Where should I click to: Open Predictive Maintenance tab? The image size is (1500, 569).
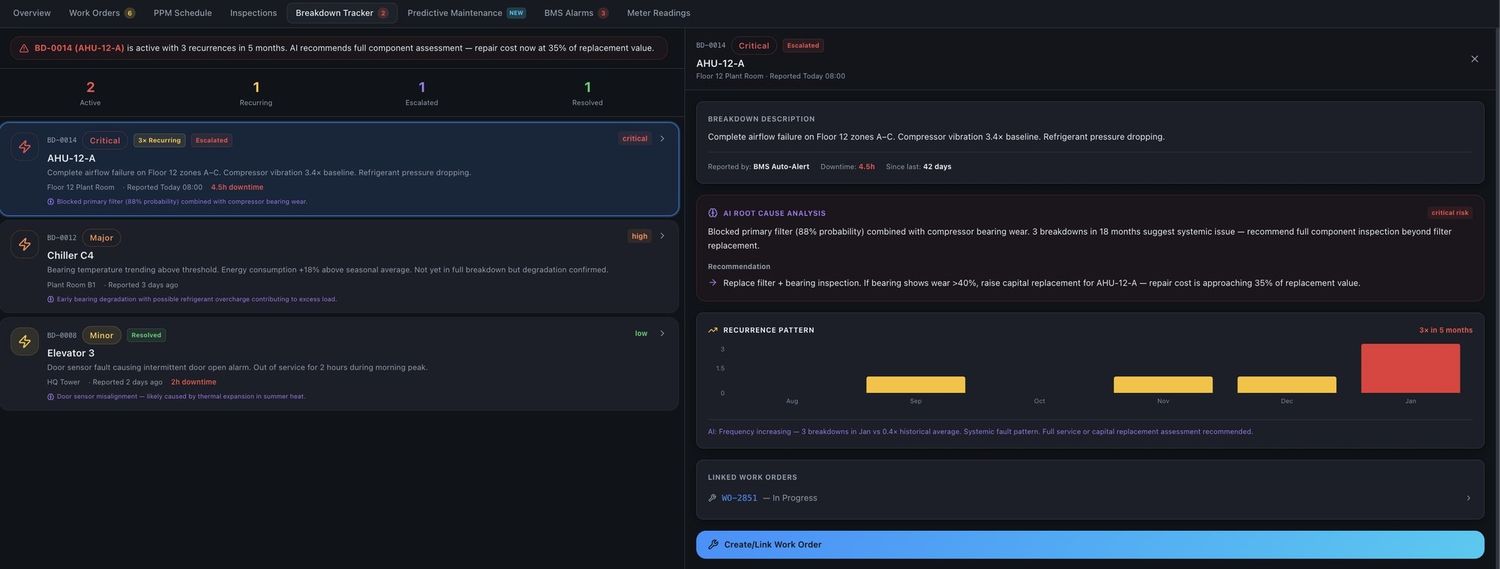click(466, 13)
